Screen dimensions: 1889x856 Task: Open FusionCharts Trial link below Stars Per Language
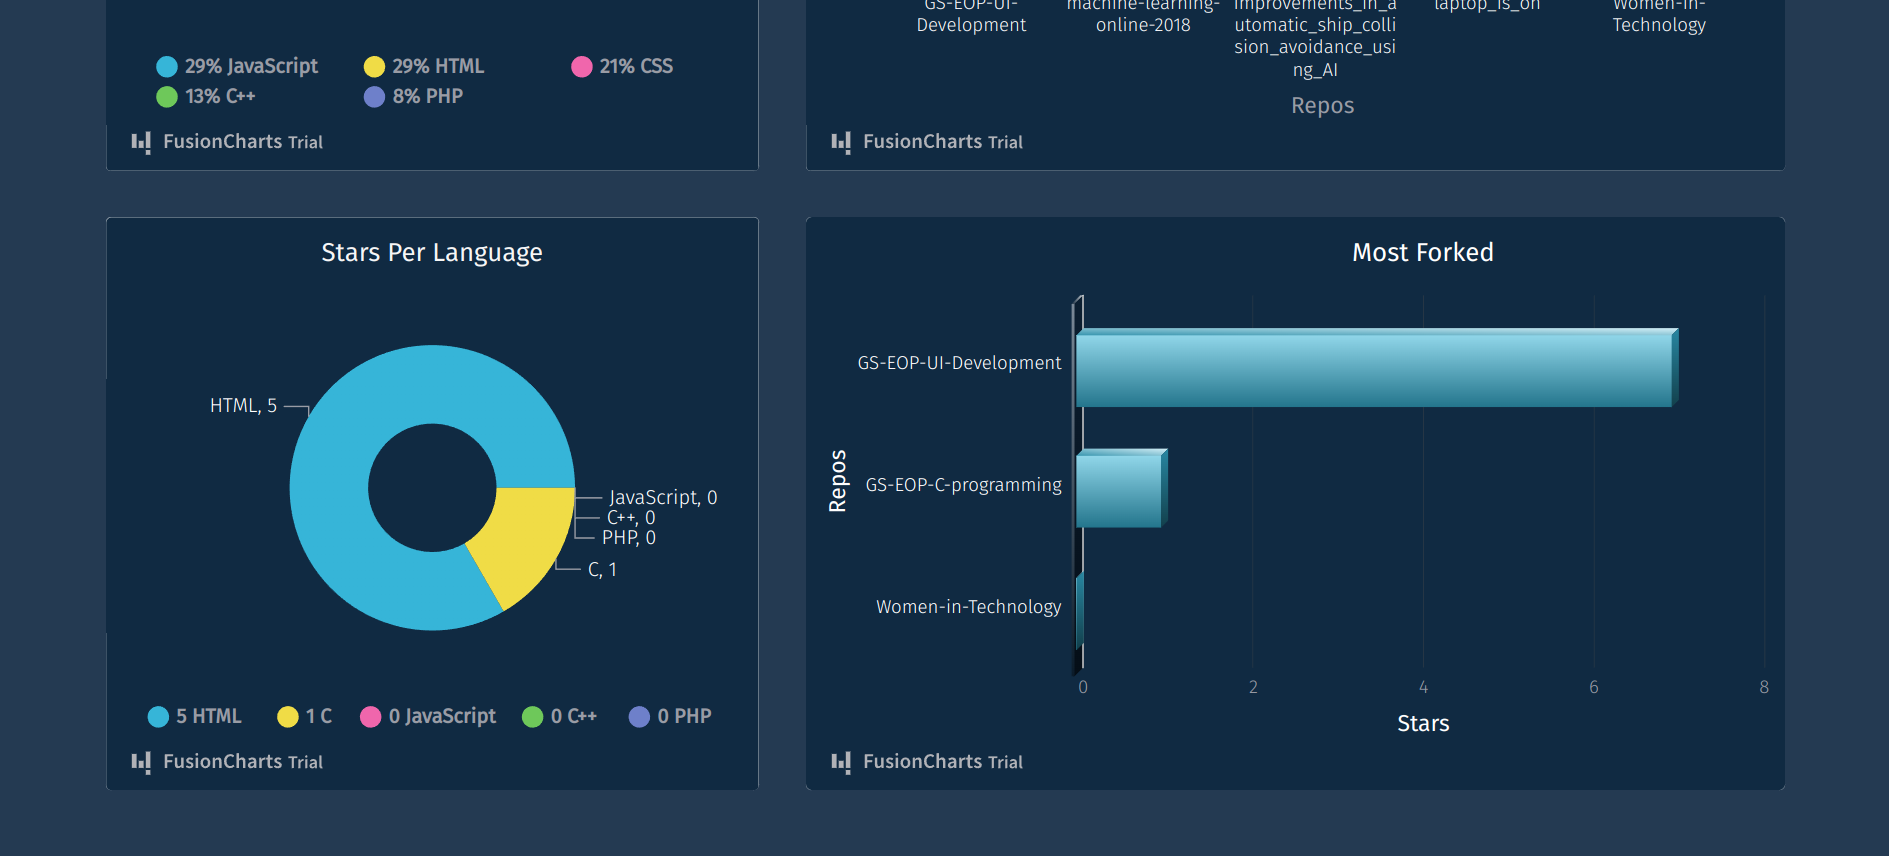pyautogui.click(x=243, y=762)
